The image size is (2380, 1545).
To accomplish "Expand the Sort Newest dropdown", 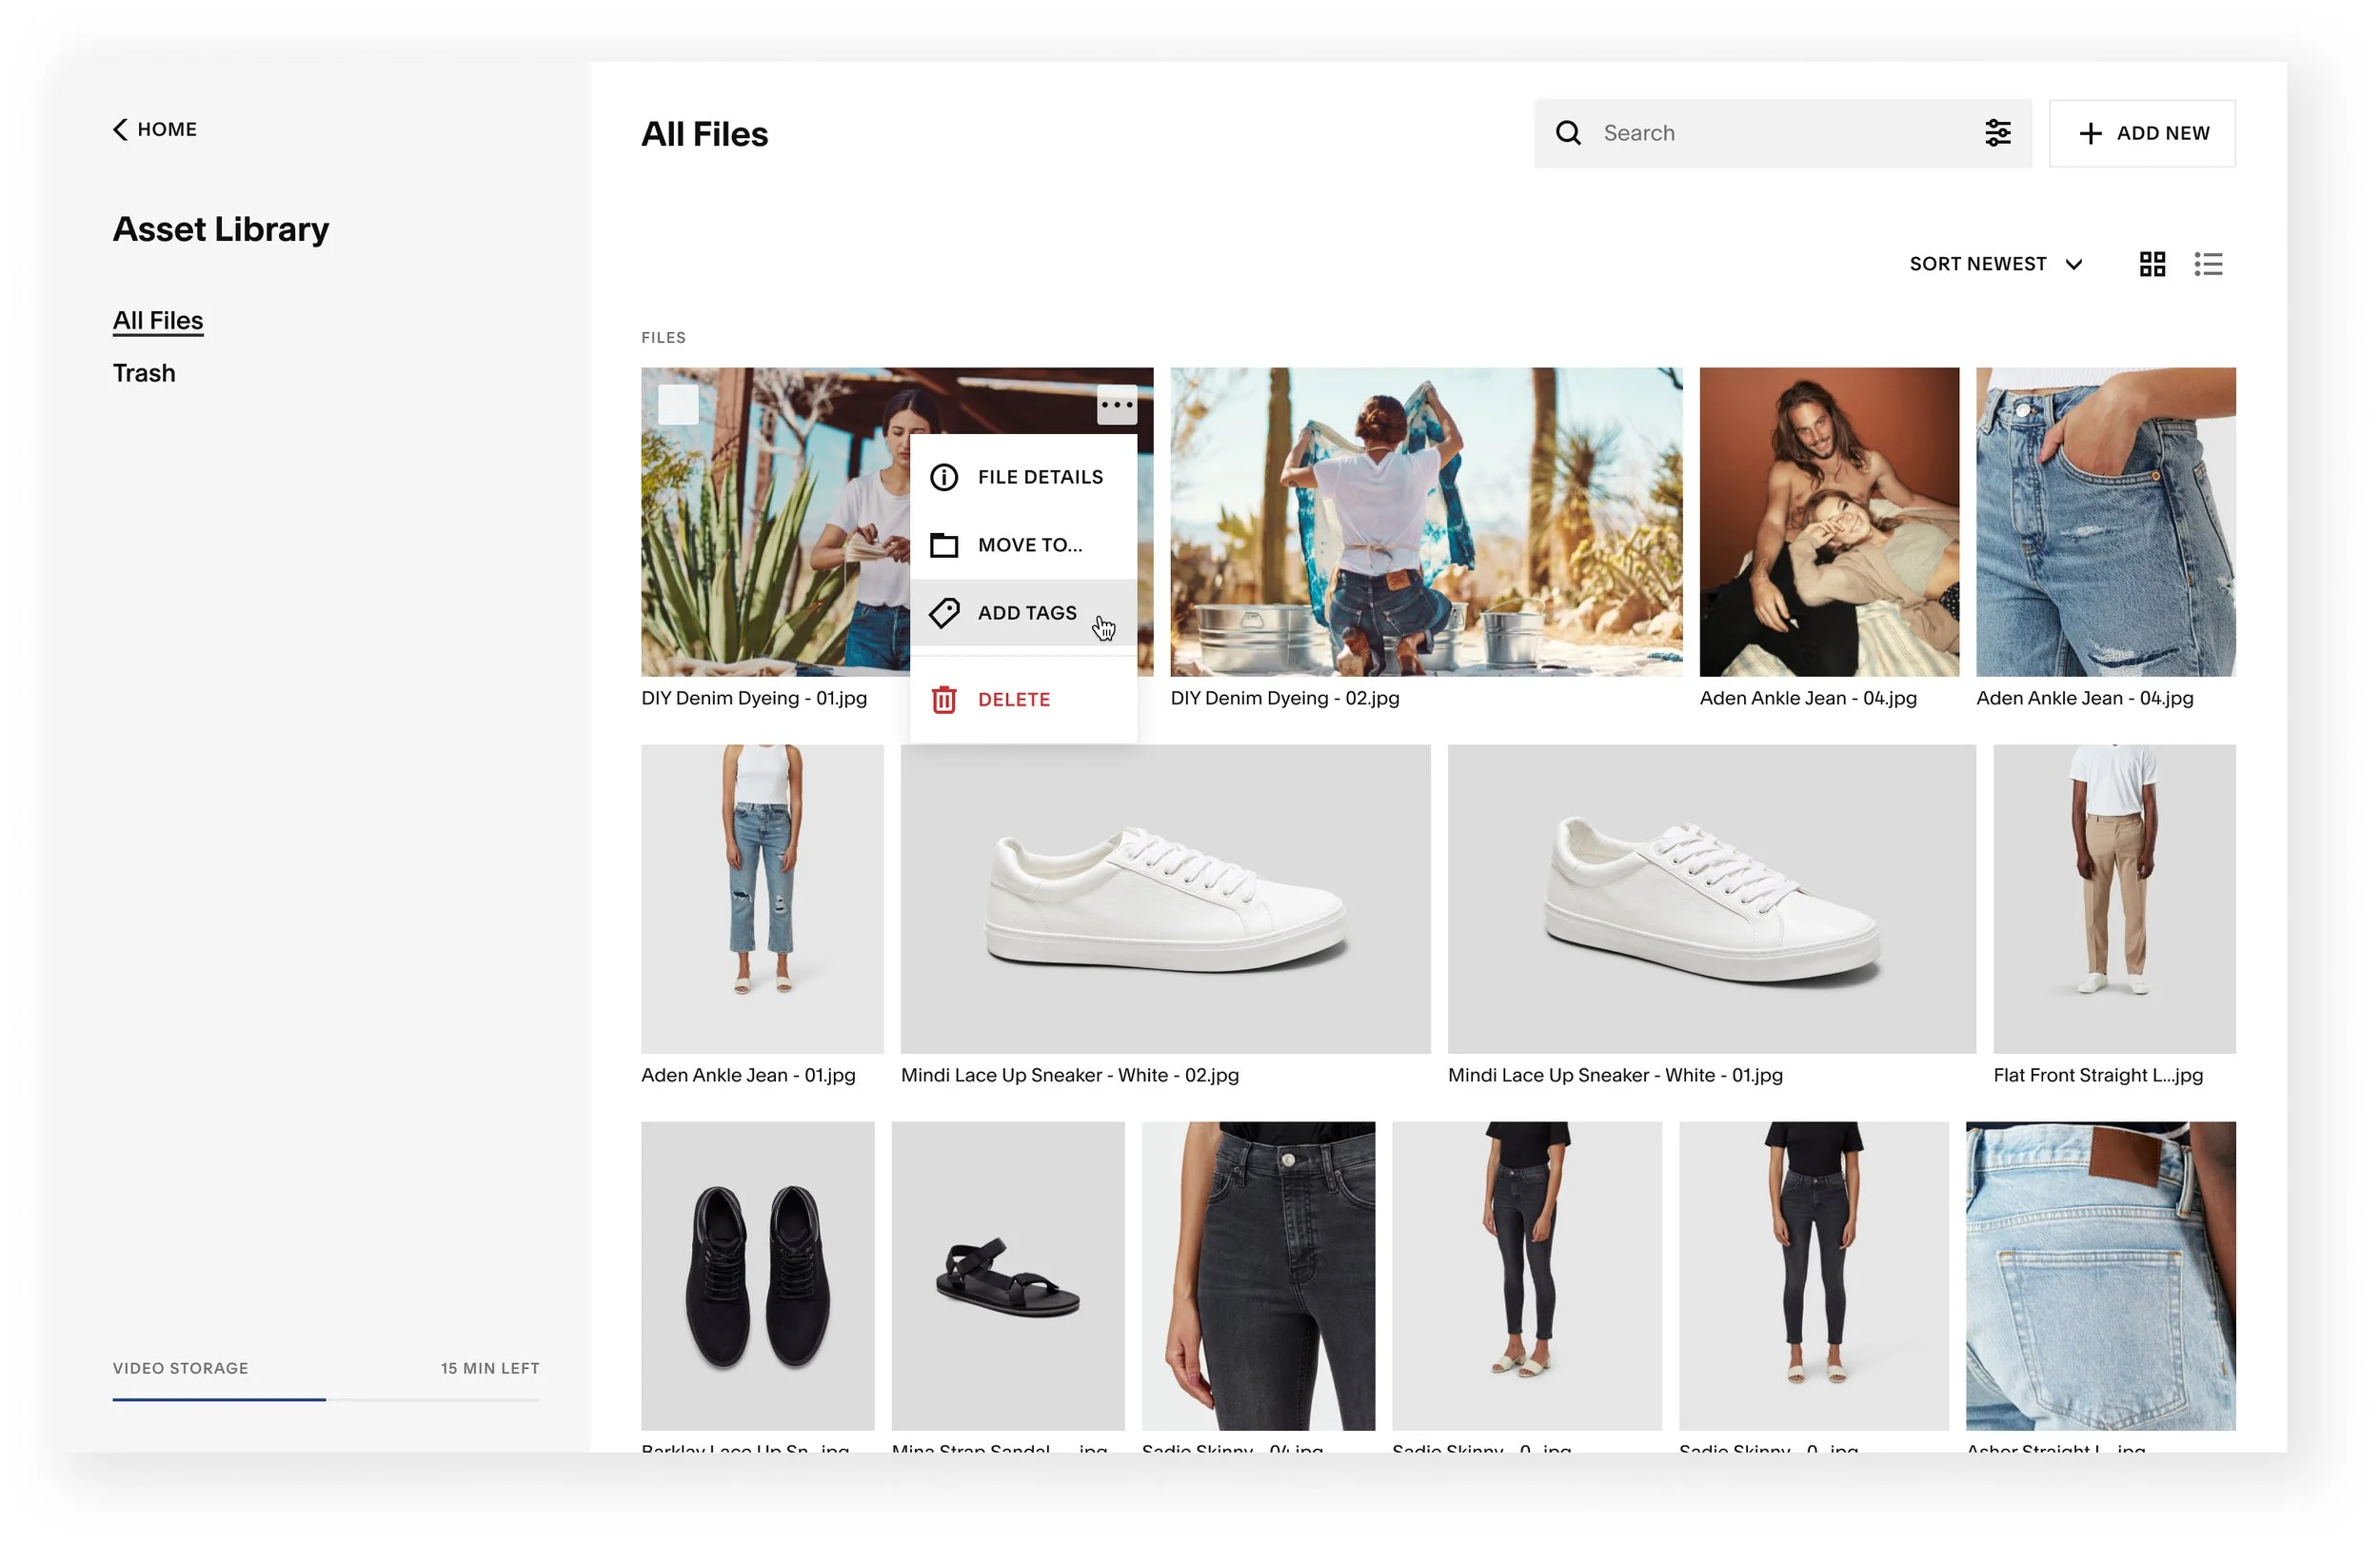I will click(x=1995, y=264).
